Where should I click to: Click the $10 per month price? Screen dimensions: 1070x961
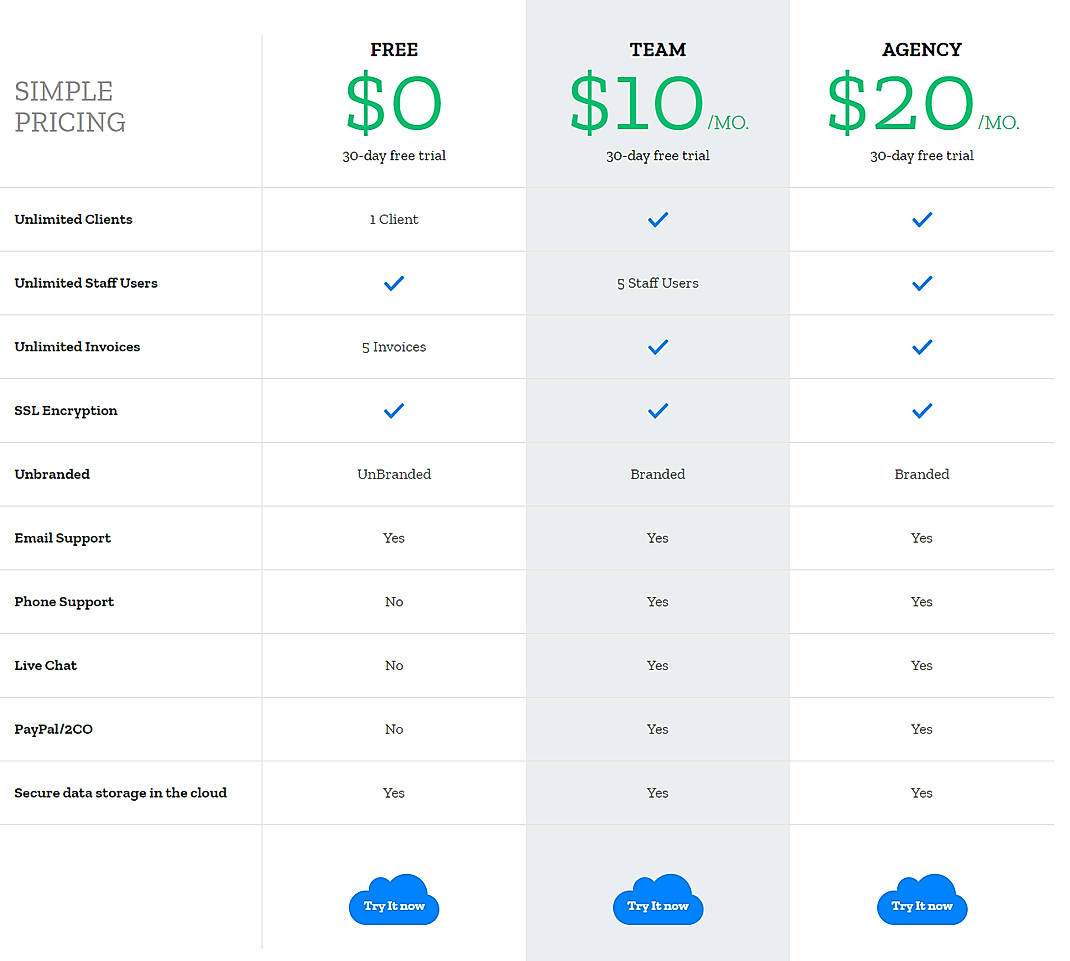(x=659, y=102)
